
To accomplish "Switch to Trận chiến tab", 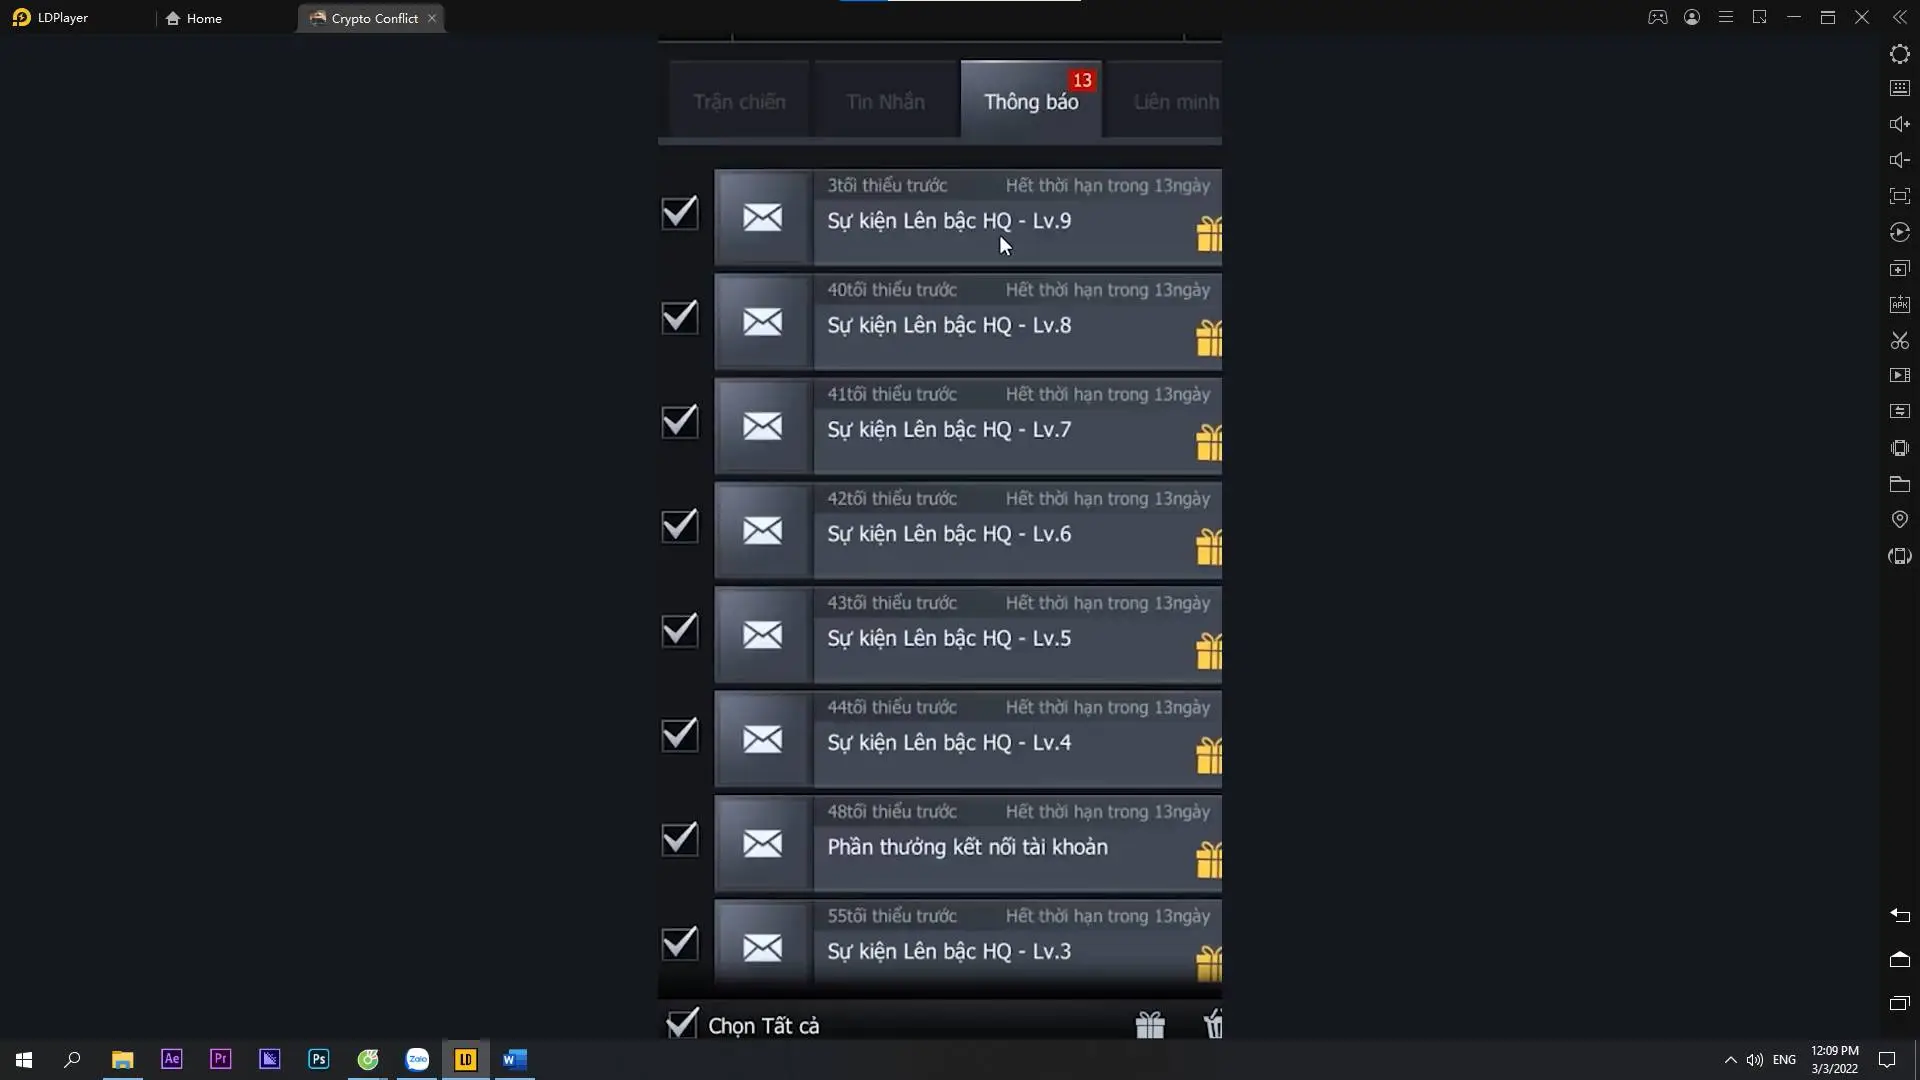I will tap(738, 102).
